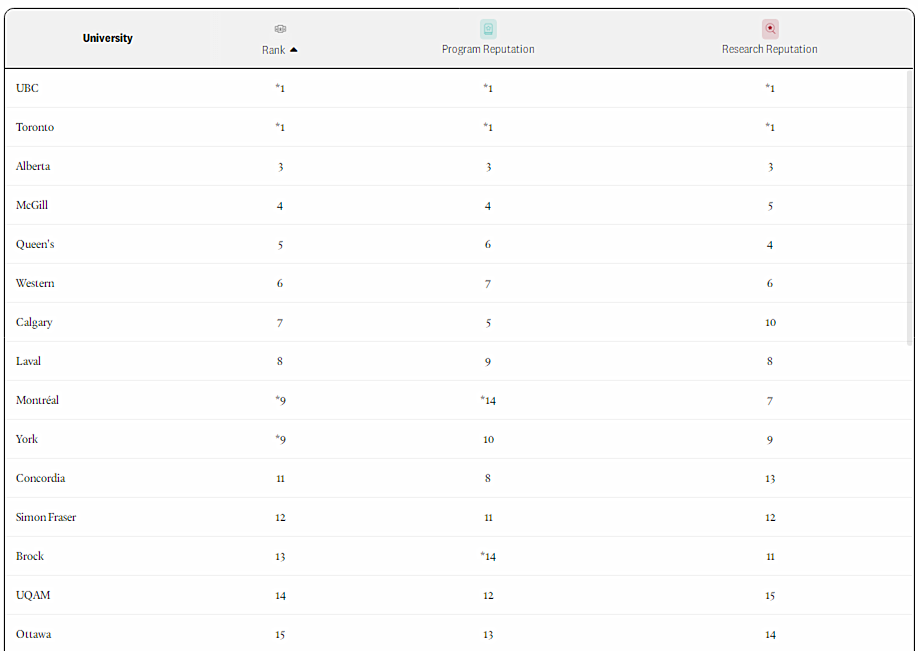
Task: Select the Brock row name
Action: pos(30,556)
